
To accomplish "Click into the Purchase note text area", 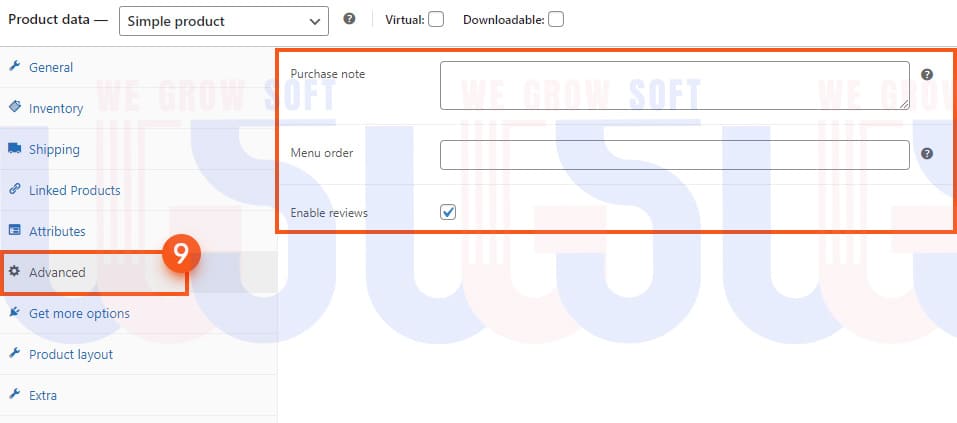I will (x=674, y=85).
